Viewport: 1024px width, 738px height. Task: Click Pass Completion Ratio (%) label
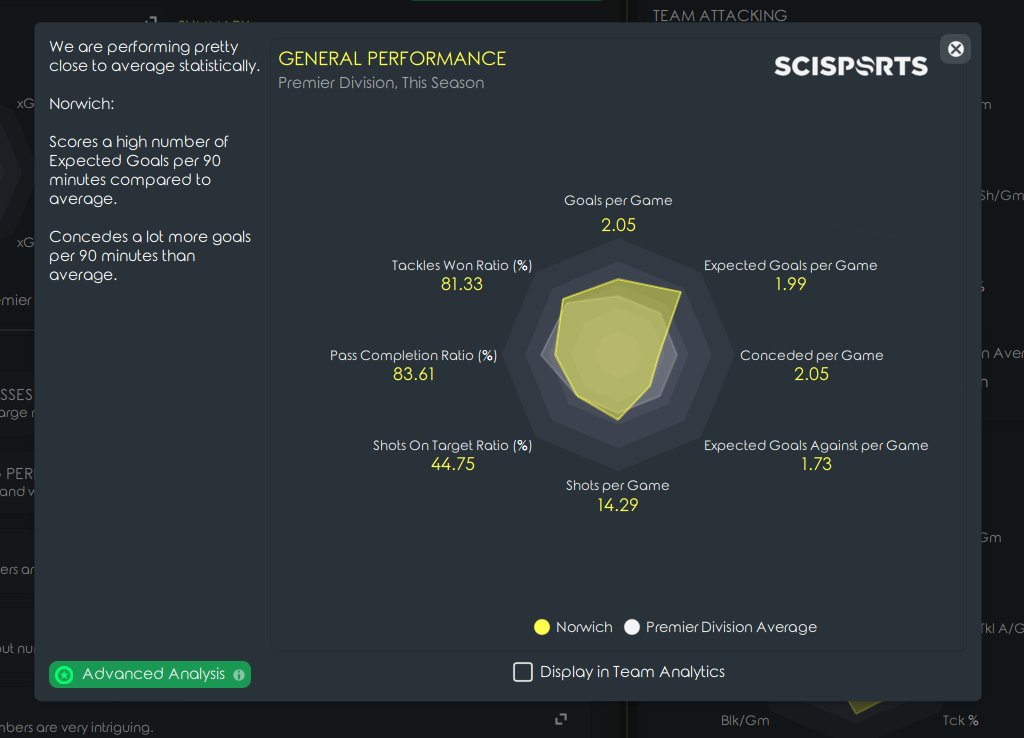pyautogui.click(x=413, y=355)
